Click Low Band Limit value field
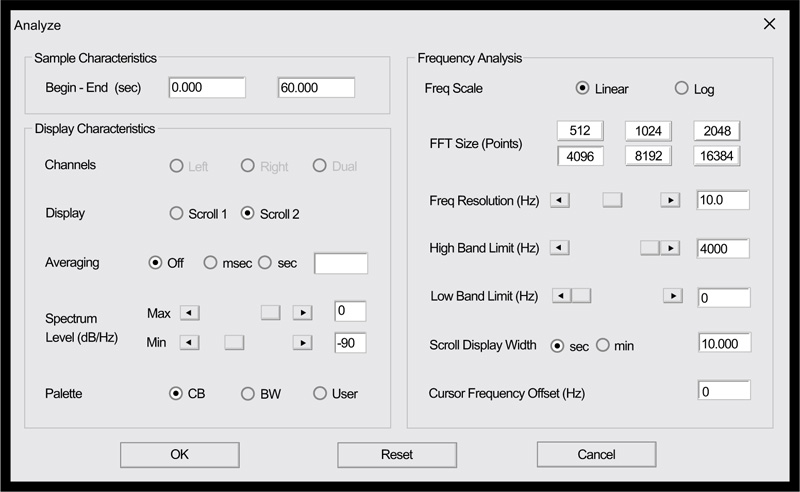This screenshot has width=800, height=492. click(724, 298)
